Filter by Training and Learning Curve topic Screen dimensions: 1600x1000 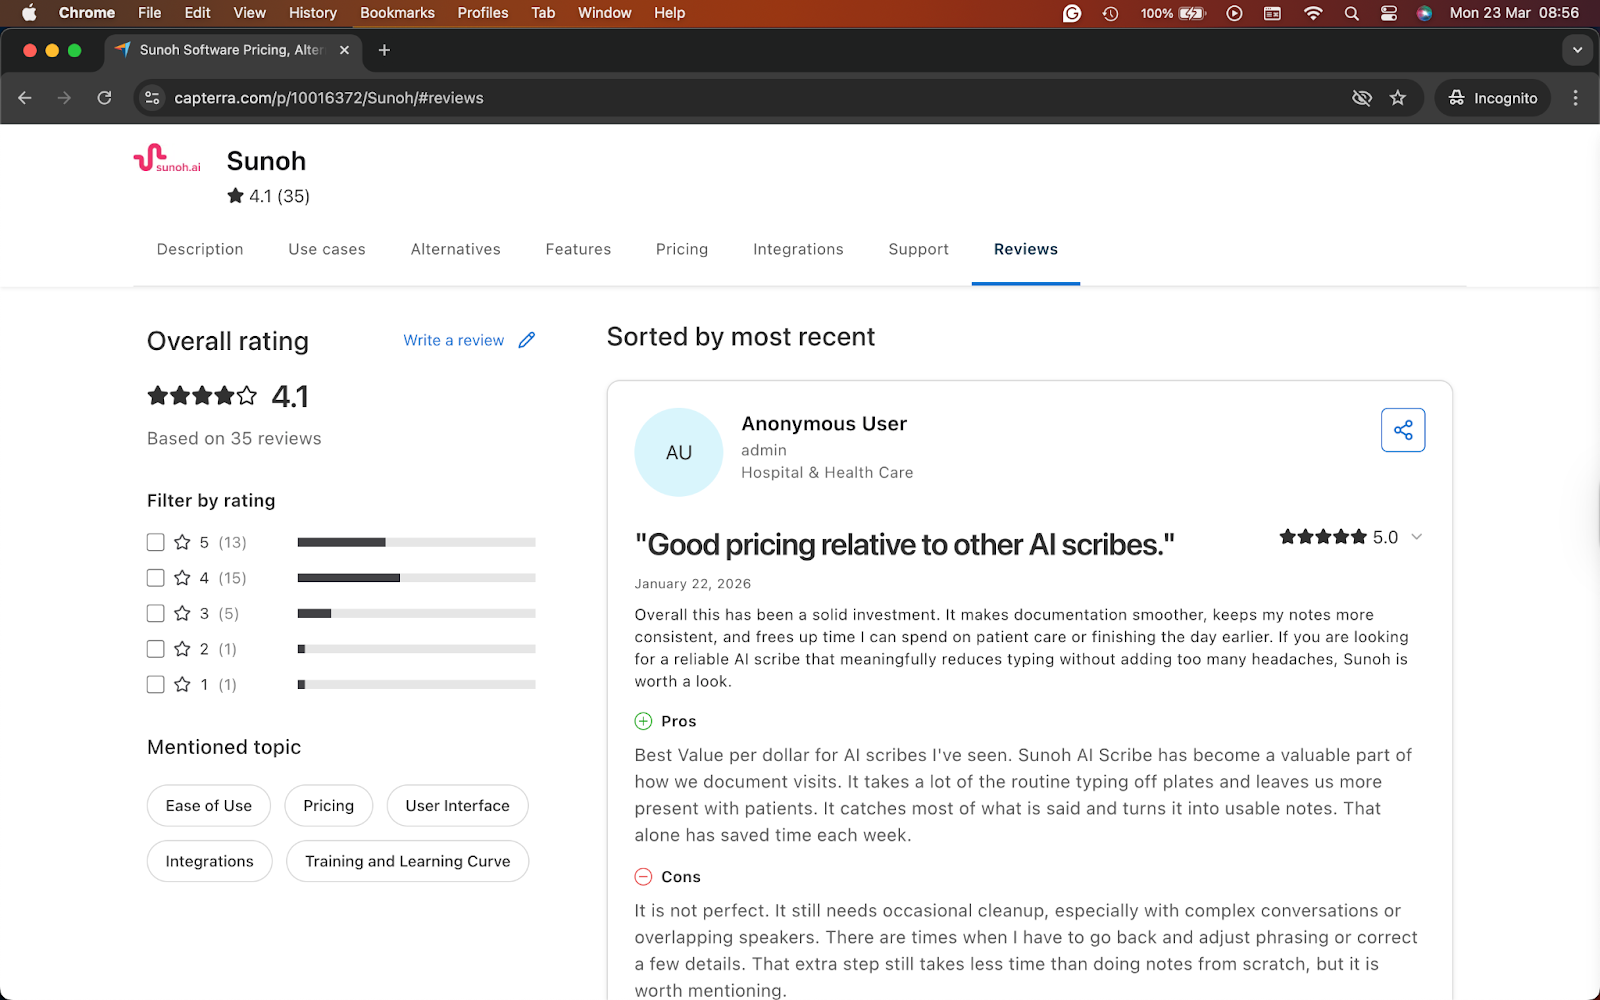[x=408, y=861]
